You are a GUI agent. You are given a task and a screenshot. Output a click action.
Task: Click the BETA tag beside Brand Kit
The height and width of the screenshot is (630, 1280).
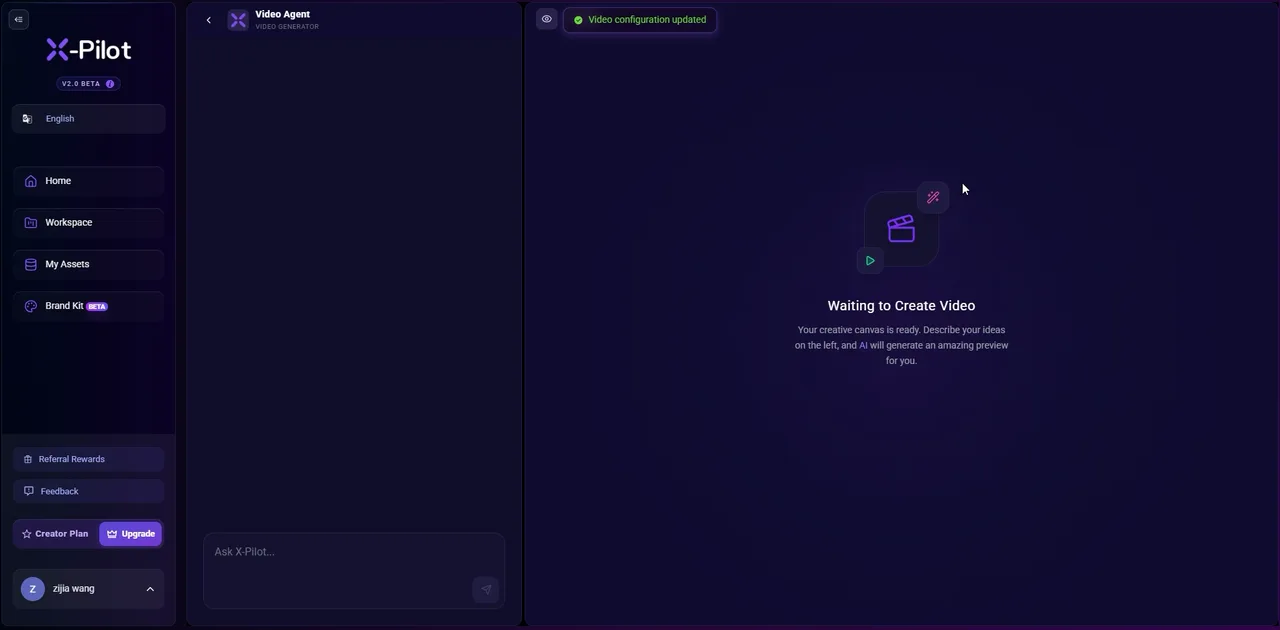coord(97,307)
